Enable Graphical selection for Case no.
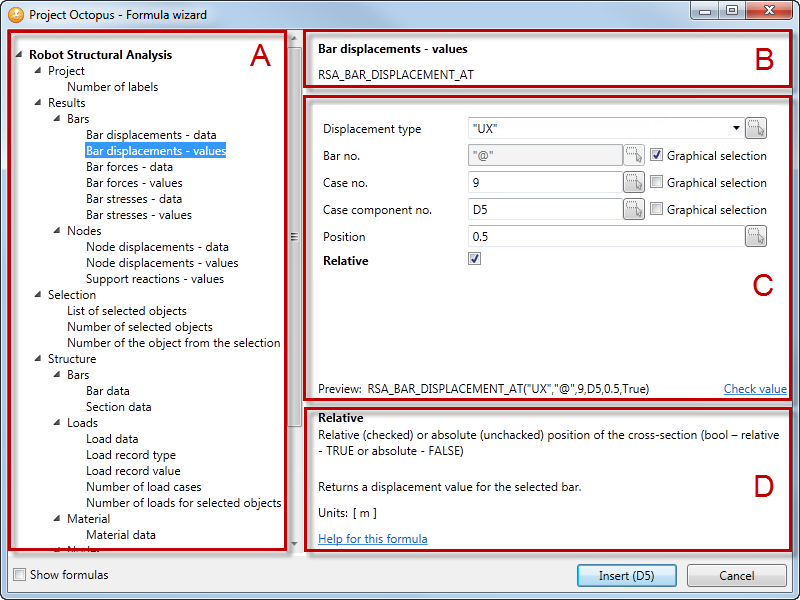The width and height of the screenshot is (800, 600). (657, 182)
